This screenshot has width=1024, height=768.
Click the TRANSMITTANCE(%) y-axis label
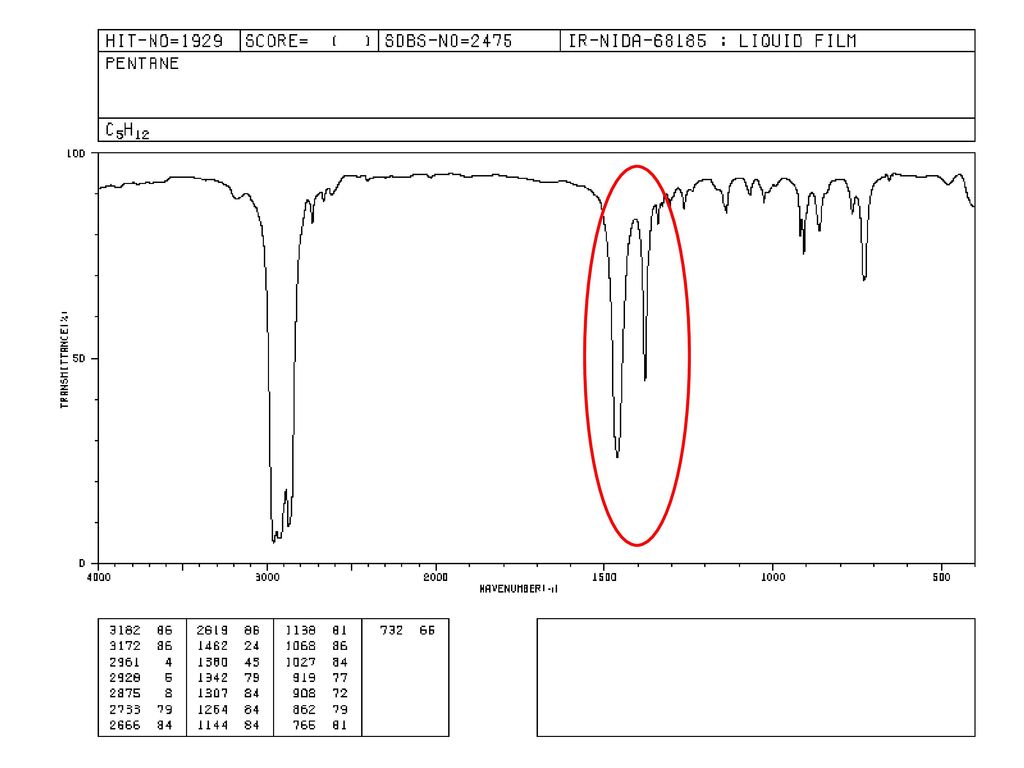pos(64,359)
